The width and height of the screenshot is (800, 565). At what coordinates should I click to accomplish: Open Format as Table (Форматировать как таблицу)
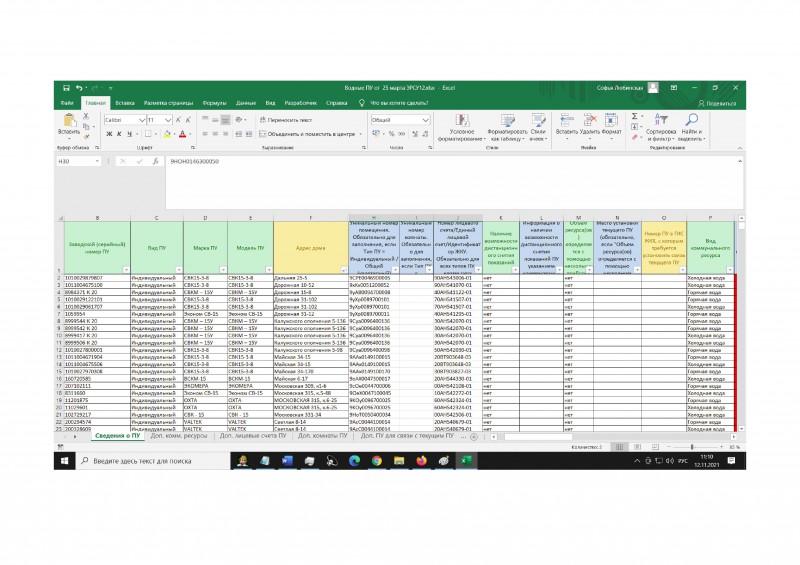[x=507, y=128]
